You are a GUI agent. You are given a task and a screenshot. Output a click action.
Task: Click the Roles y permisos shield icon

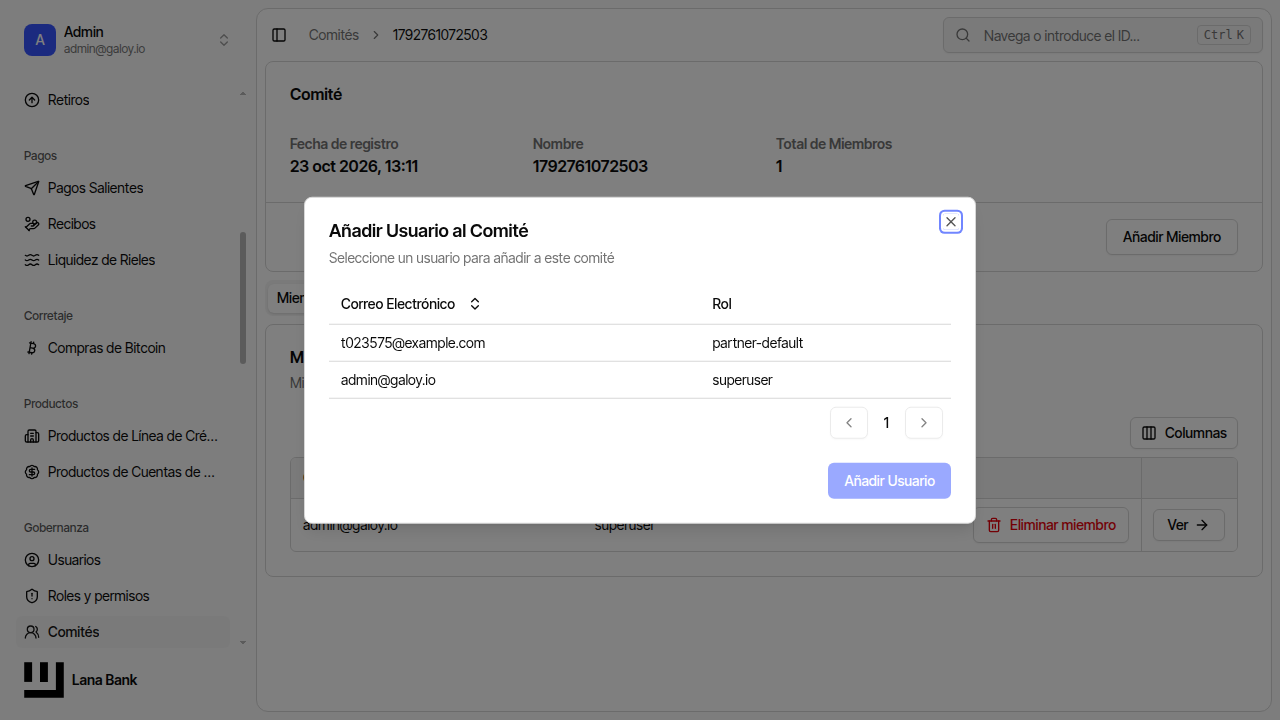click(x=32, y=596)
